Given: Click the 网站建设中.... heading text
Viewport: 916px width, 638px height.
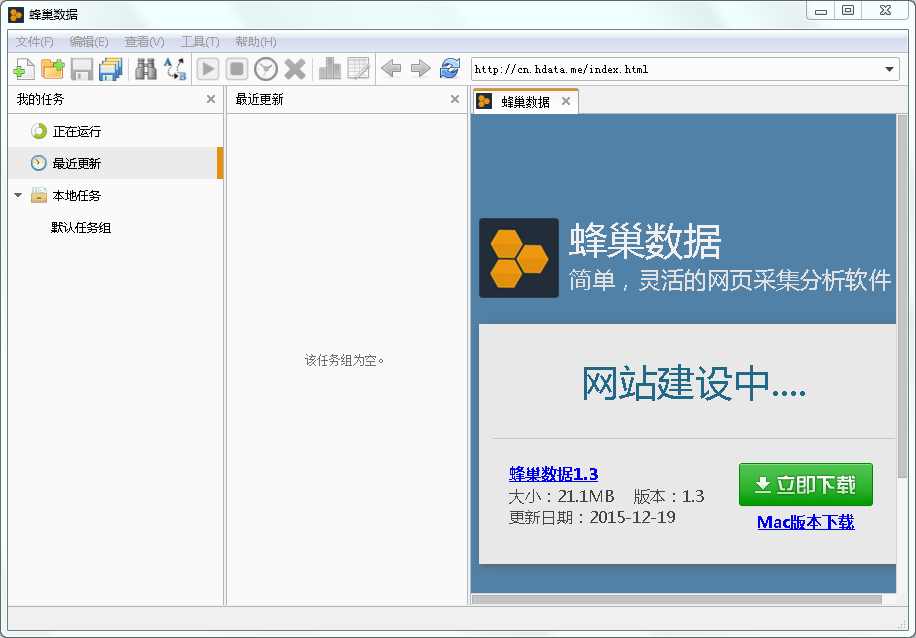Looking at the screenshot, I should [693, 383].
